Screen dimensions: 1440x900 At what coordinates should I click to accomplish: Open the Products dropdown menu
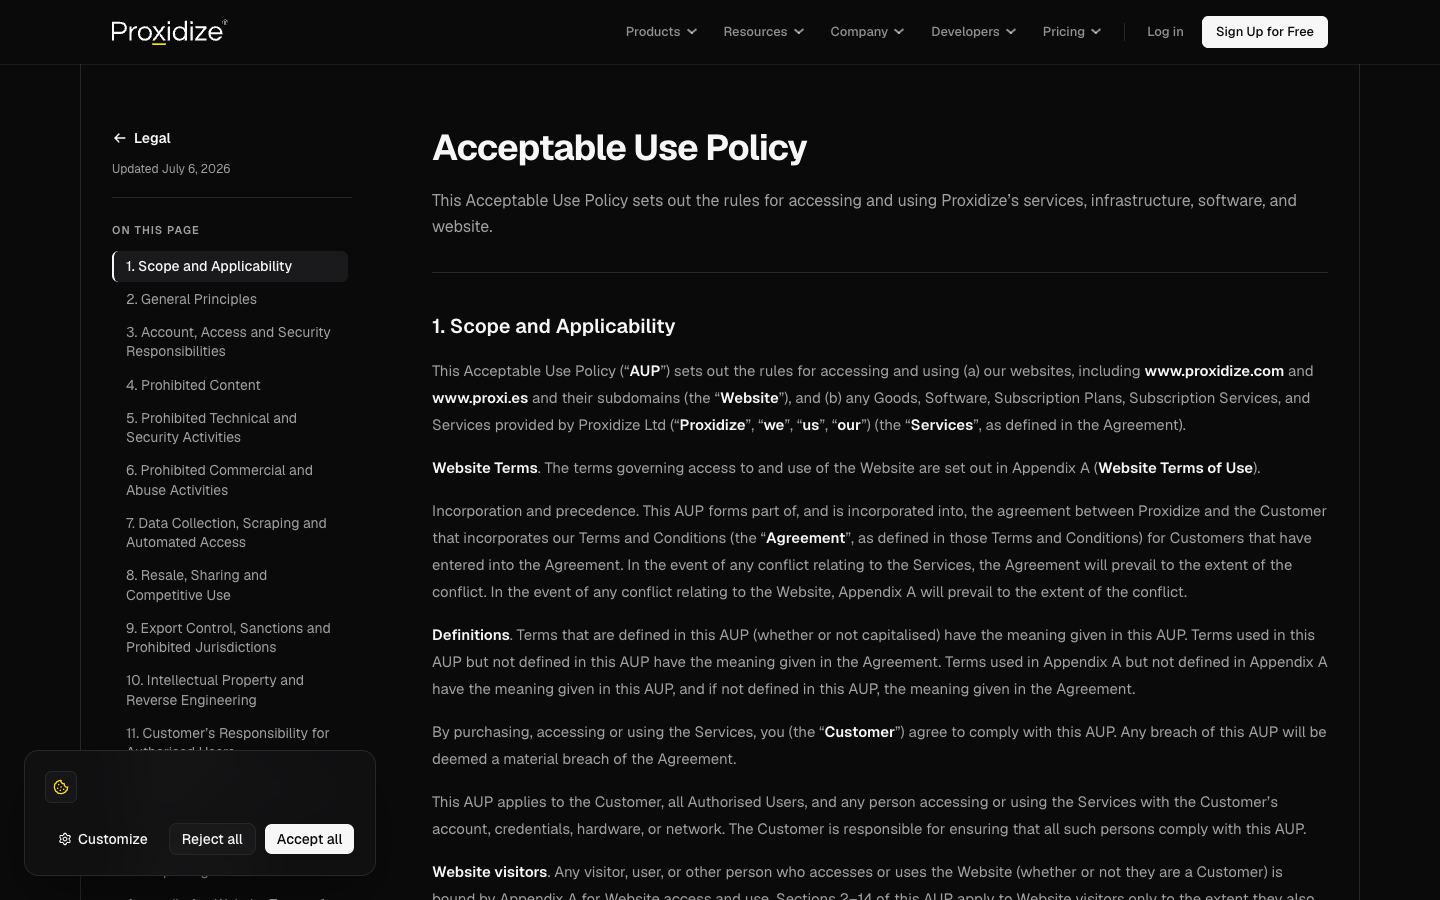point(661,32)
